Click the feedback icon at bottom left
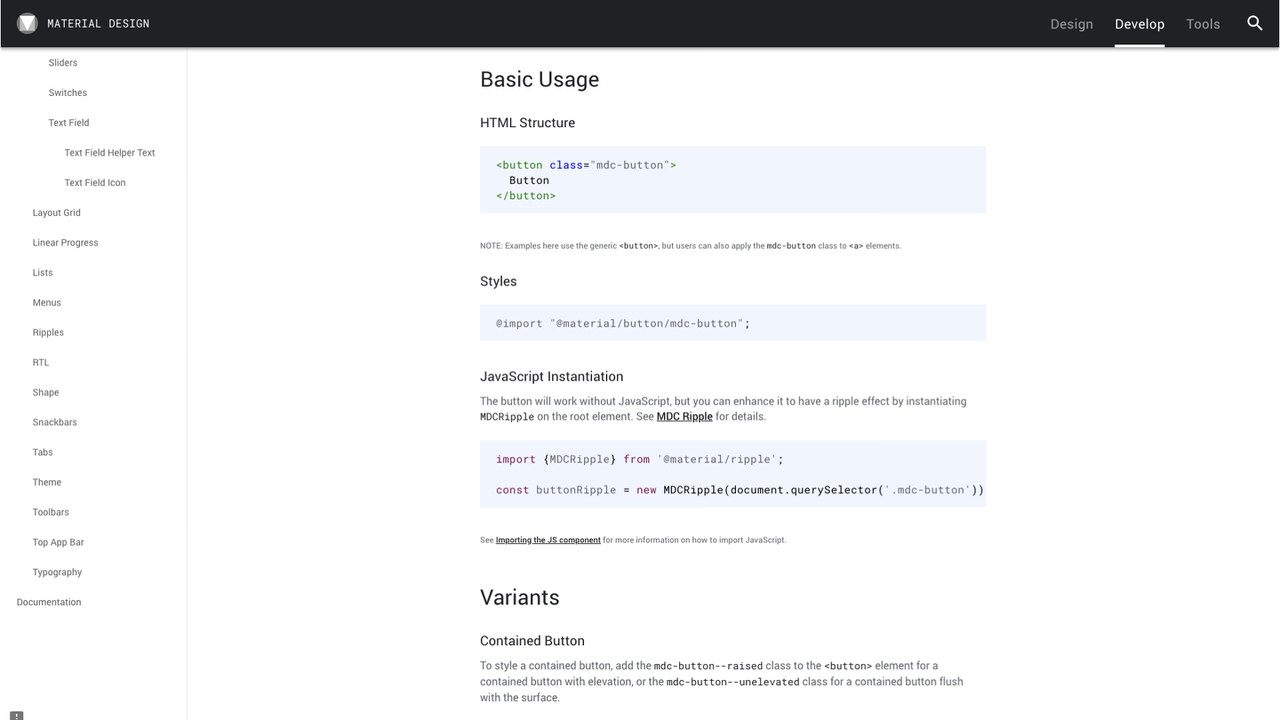Screen dimensions: 1280x720 pyautogui.click(x=16, y=715)
